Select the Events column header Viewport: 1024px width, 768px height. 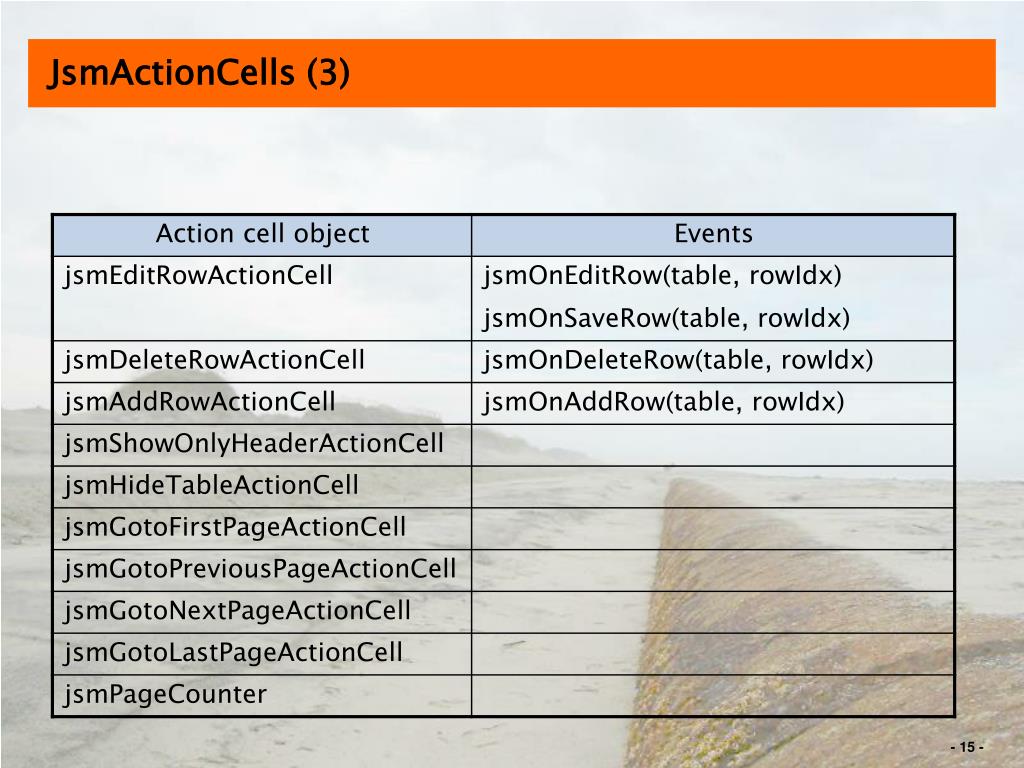pyautogui.click(x=713, y=234)
